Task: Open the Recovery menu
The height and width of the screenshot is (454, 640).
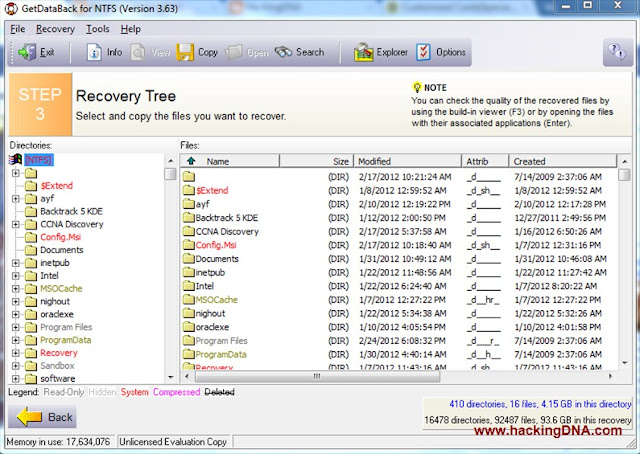Action: click(x=55, y=29)
